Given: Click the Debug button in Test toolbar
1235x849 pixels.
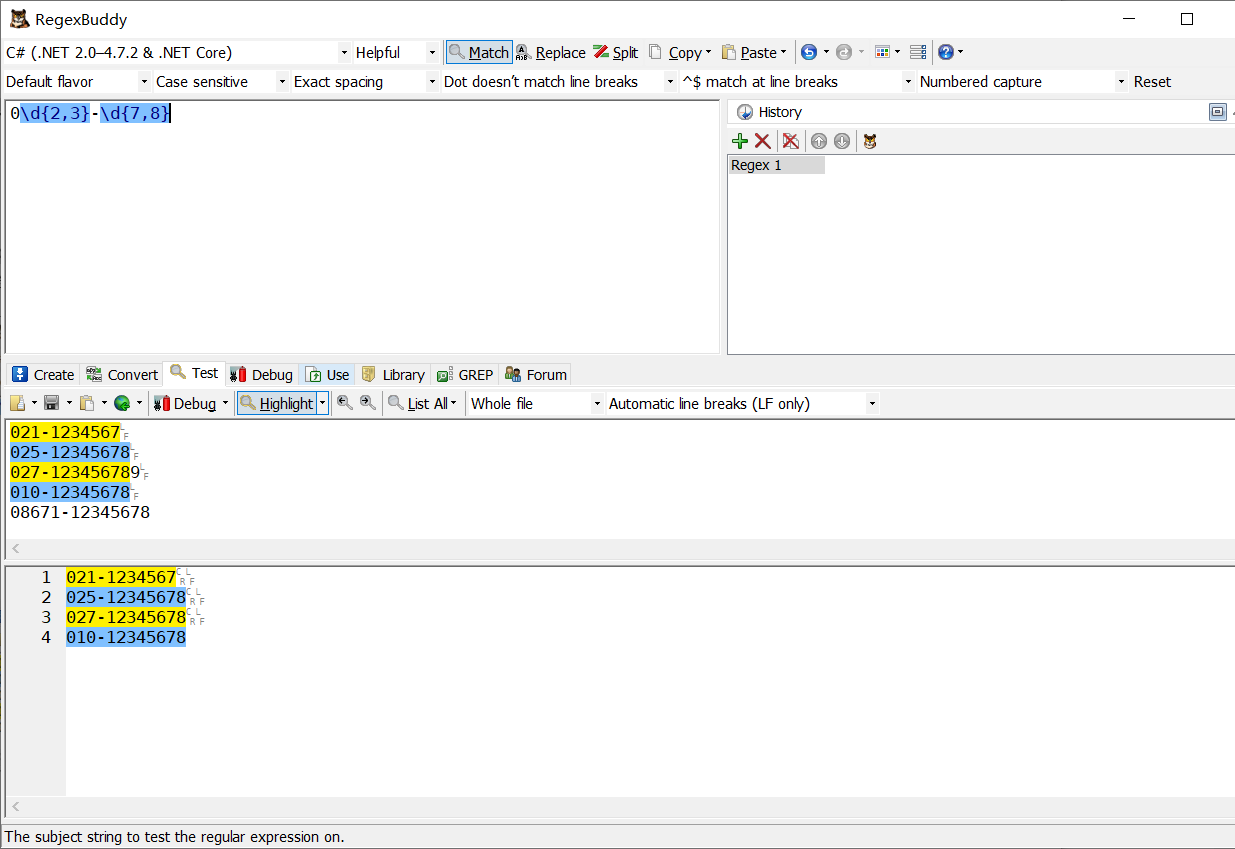Looking at the screenshot, I should [185, 403].
